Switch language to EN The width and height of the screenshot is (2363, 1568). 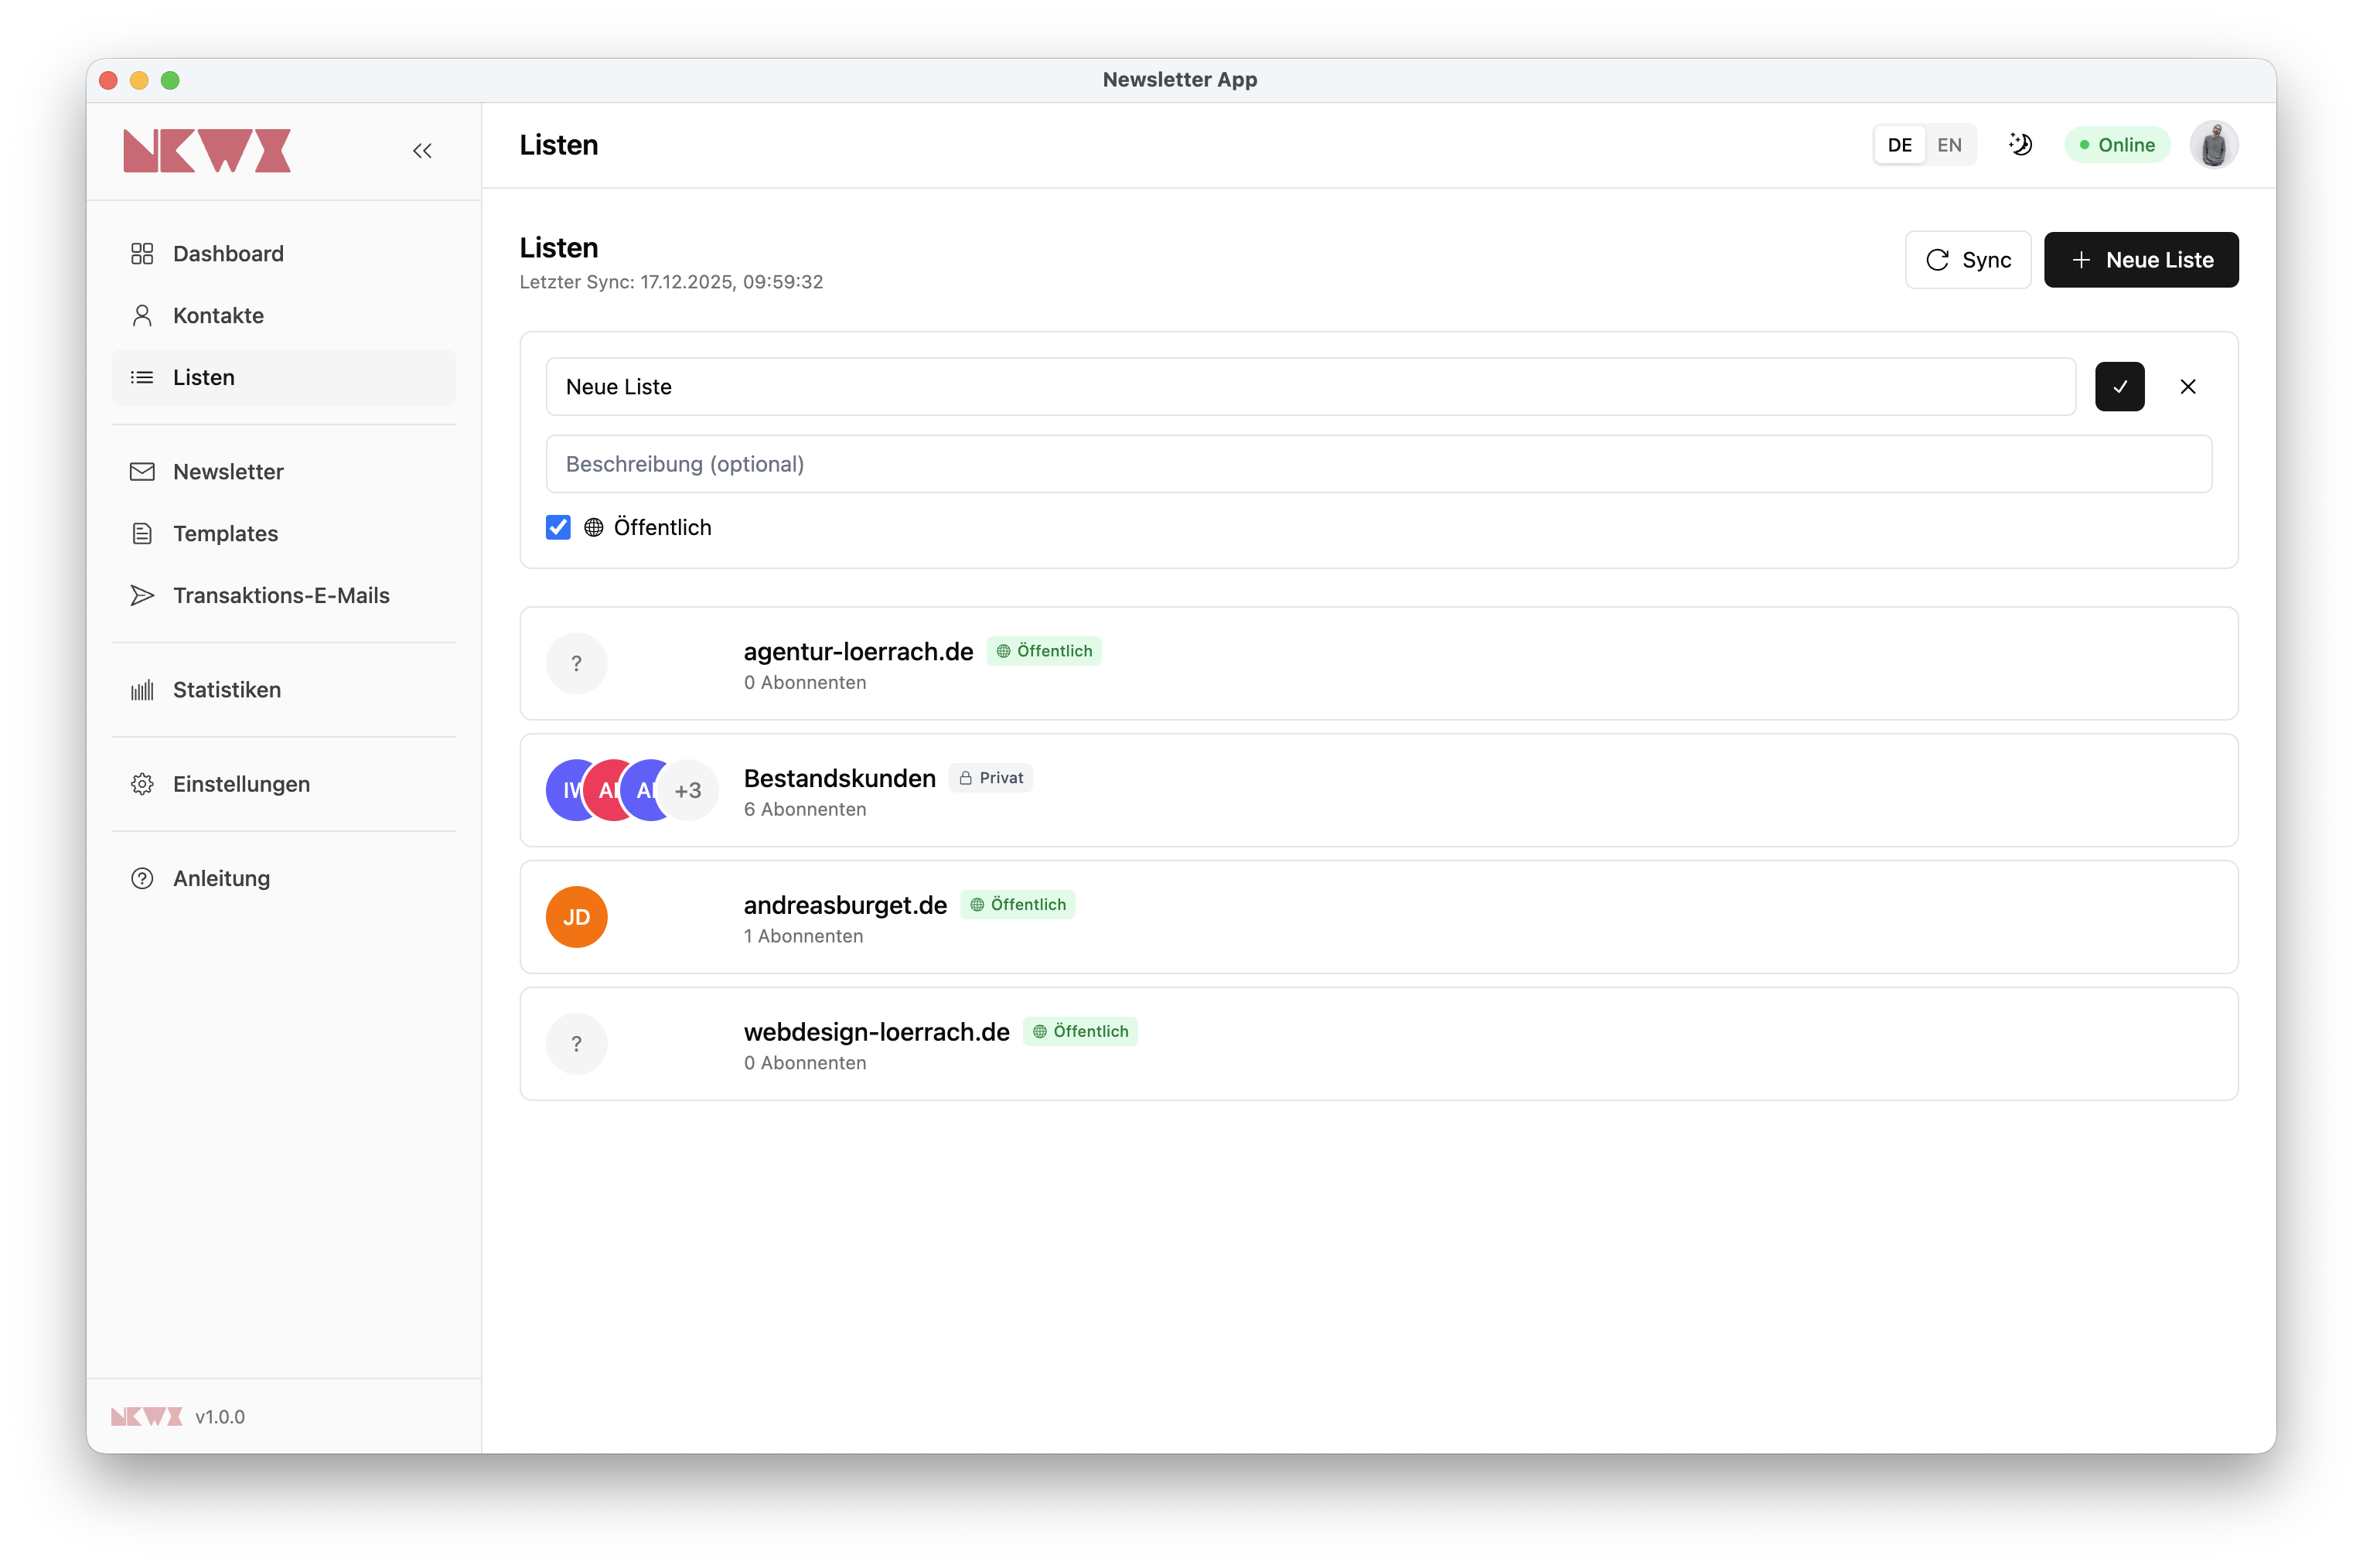1949,145
